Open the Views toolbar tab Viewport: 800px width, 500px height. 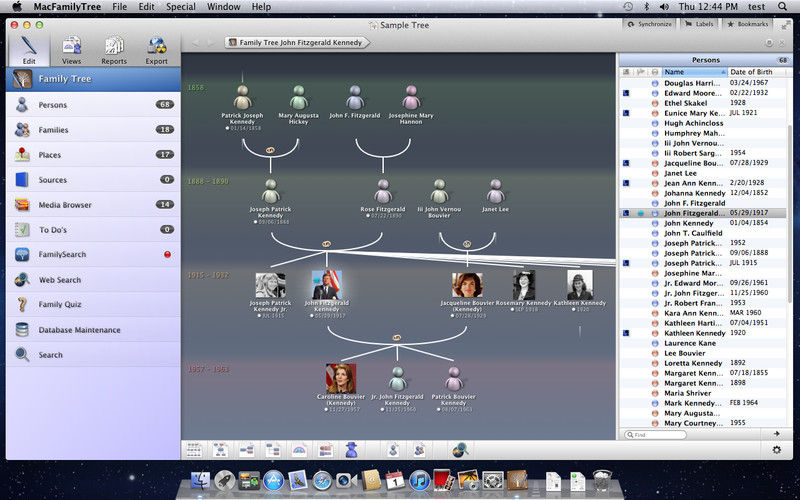coord(71,50)
